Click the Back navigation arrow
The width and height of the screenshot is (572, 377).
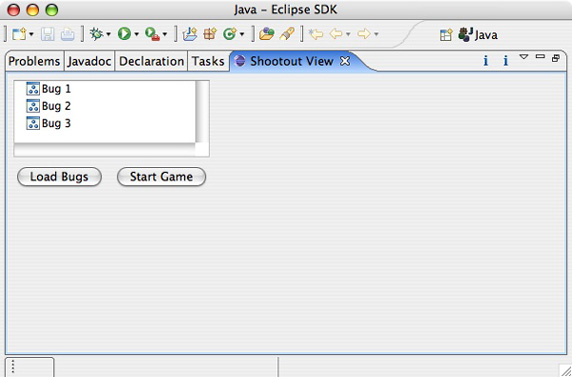coord(336,34)
